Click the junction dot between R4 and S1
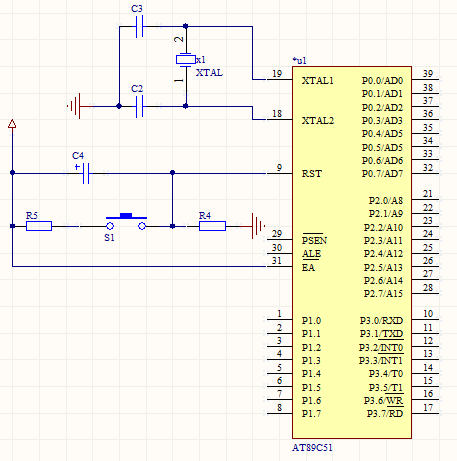This screenshot has width=457, height=461. 172,226
